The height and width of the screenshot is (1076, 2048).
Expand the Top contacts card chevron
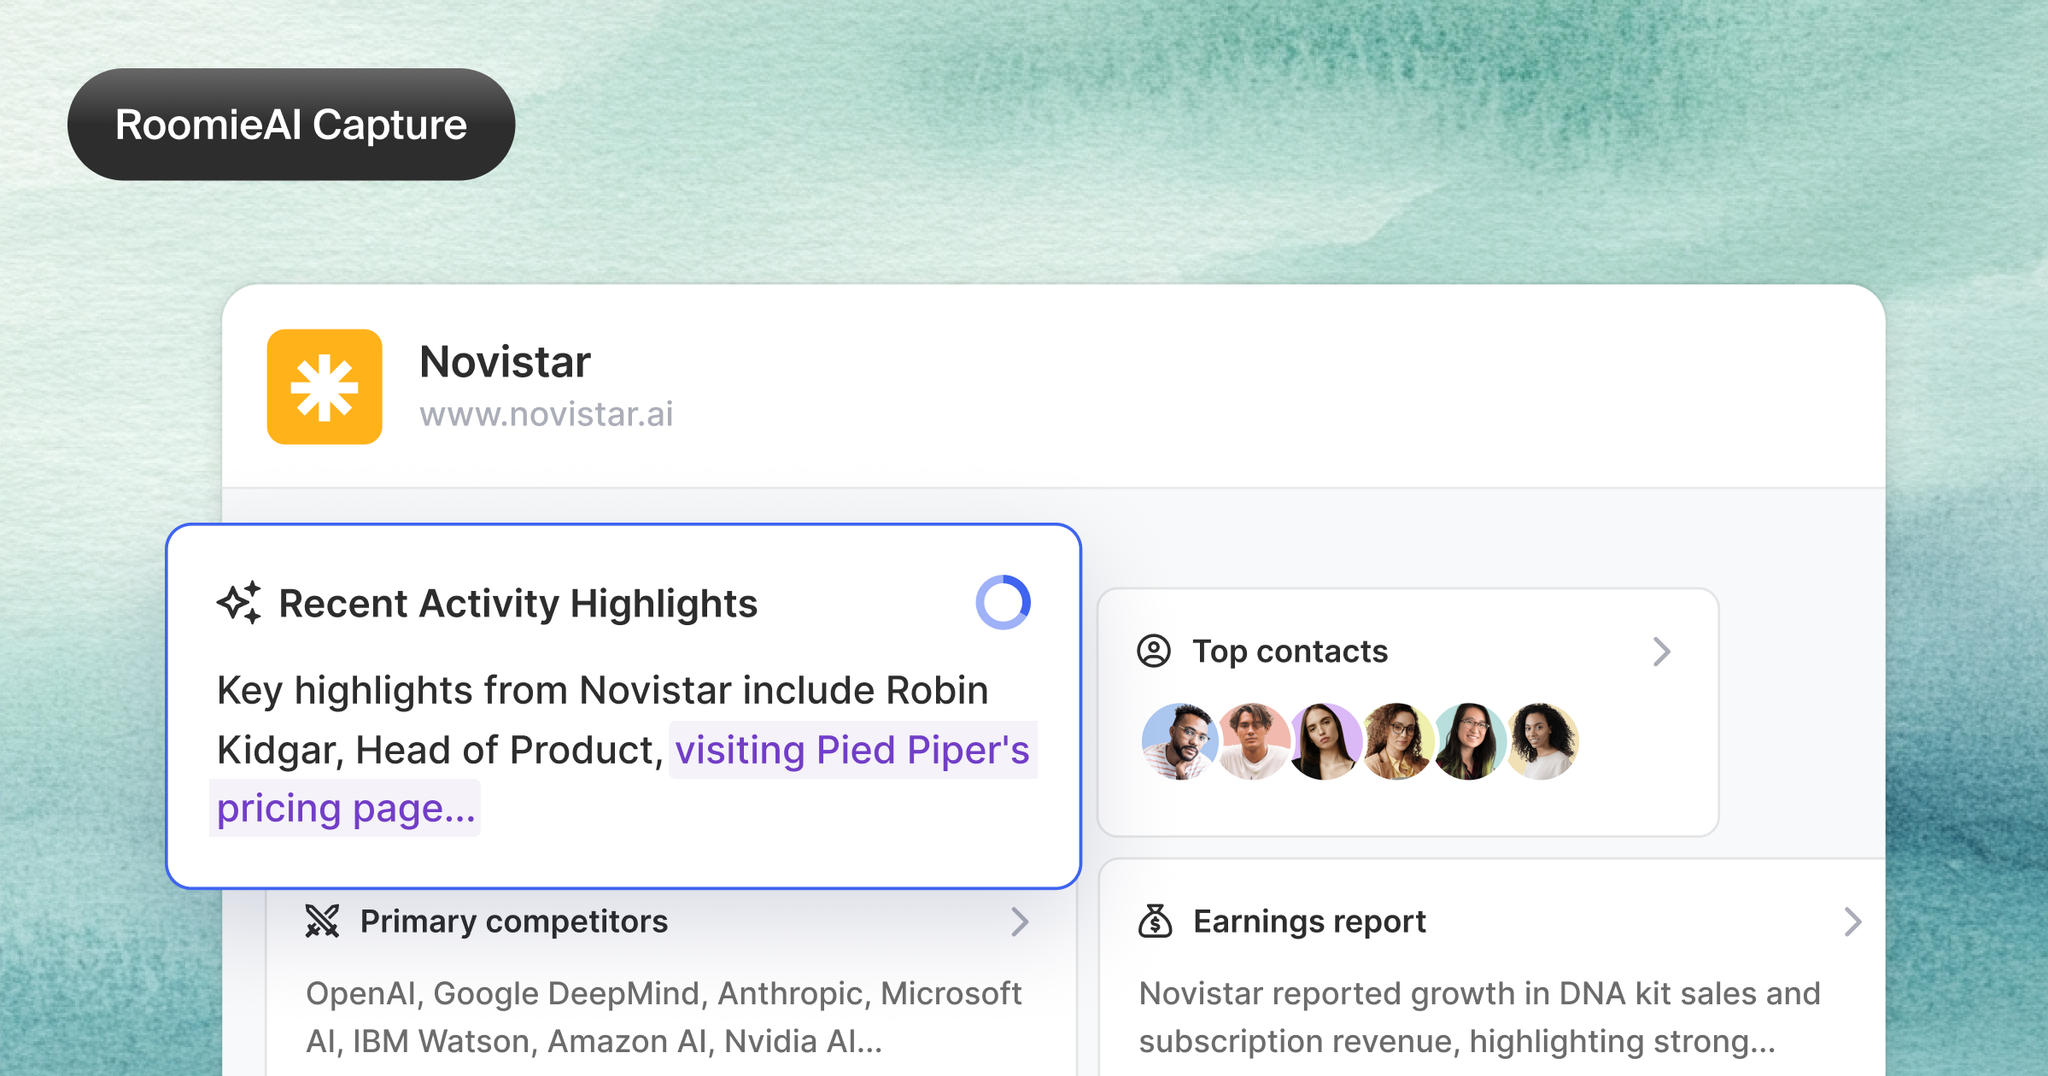tap(1661, 652)
